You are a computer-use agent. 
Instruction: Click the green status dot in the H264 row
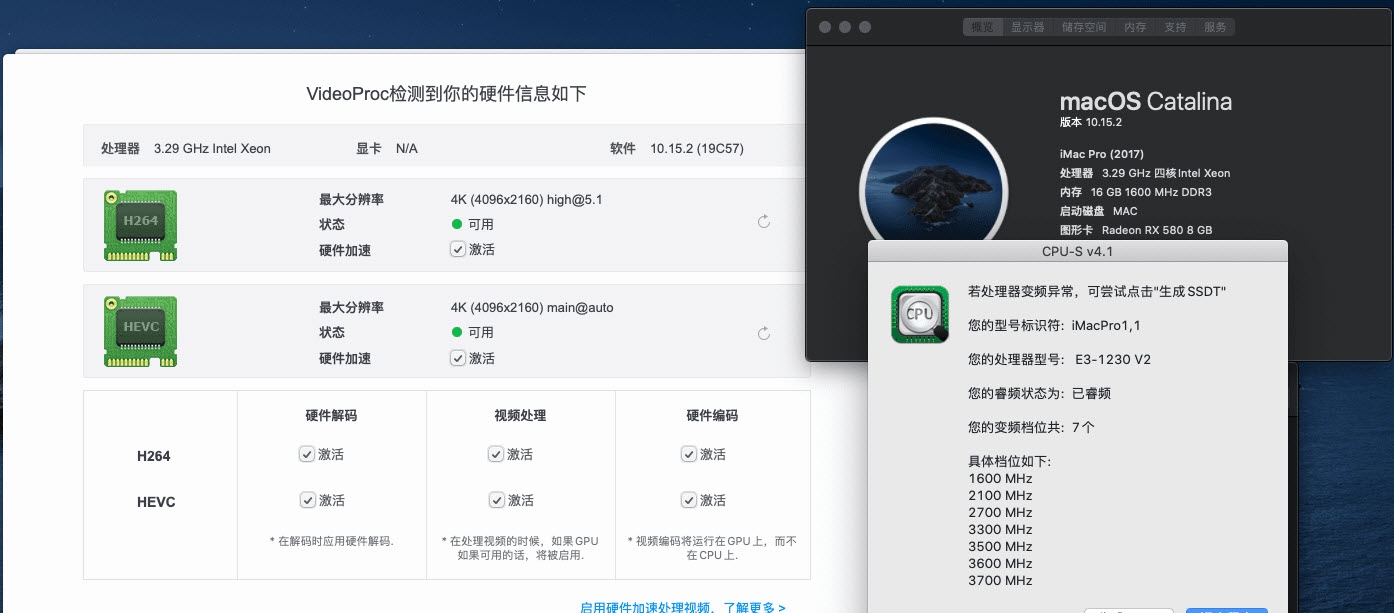tap(457, 224)
